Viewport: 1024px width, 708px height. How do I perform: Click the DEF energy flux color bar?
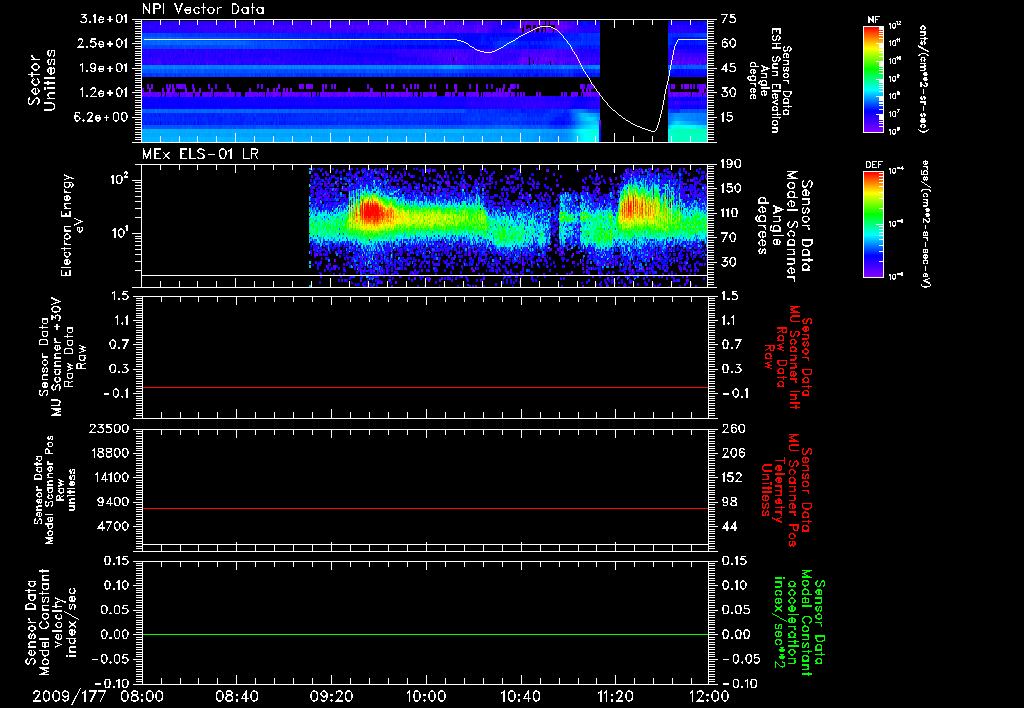874,224
